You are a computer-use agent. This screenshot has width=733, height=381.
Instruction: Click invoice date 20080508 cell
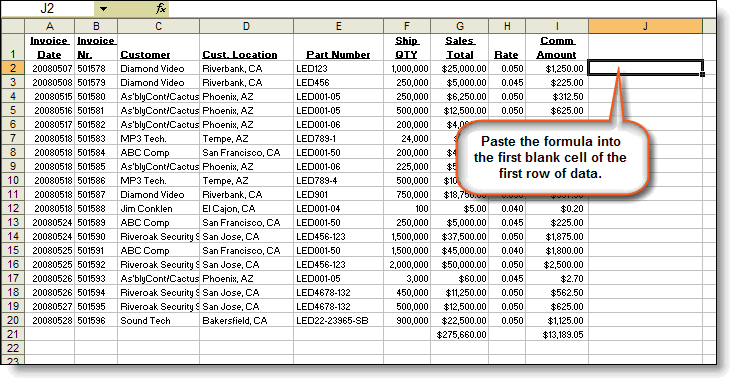tap(50, 82)
